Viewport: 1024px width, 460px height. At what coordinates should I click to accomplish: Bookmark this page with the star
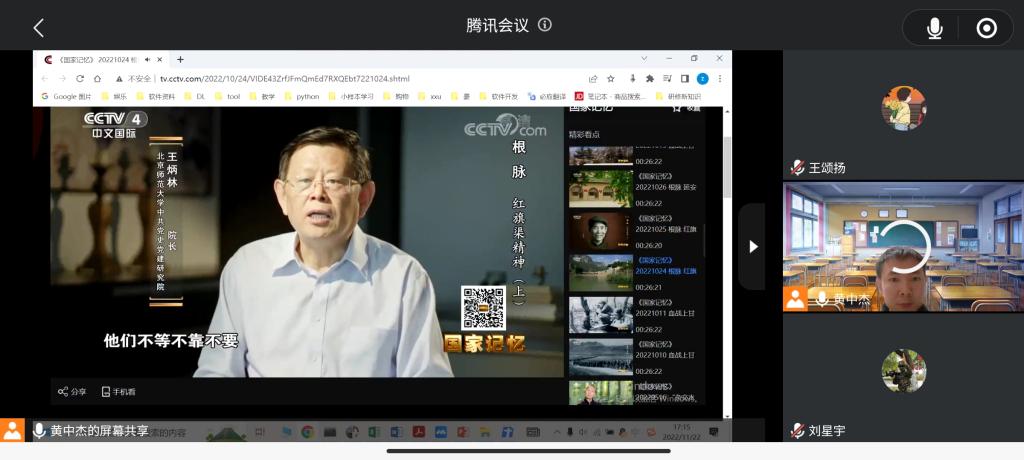point(611,78)
